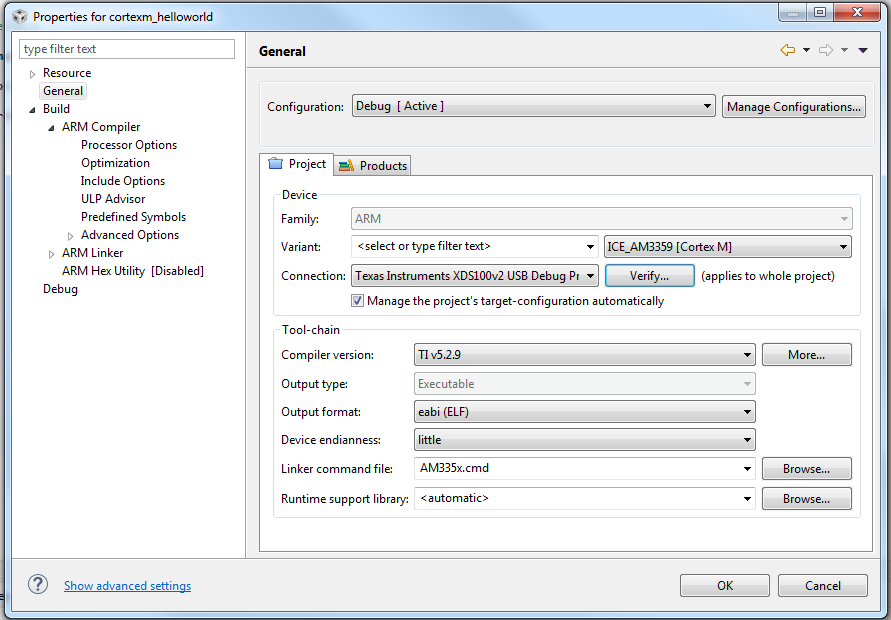Browse for a linker command file
The image size is (891, 620).
(806, 469)
